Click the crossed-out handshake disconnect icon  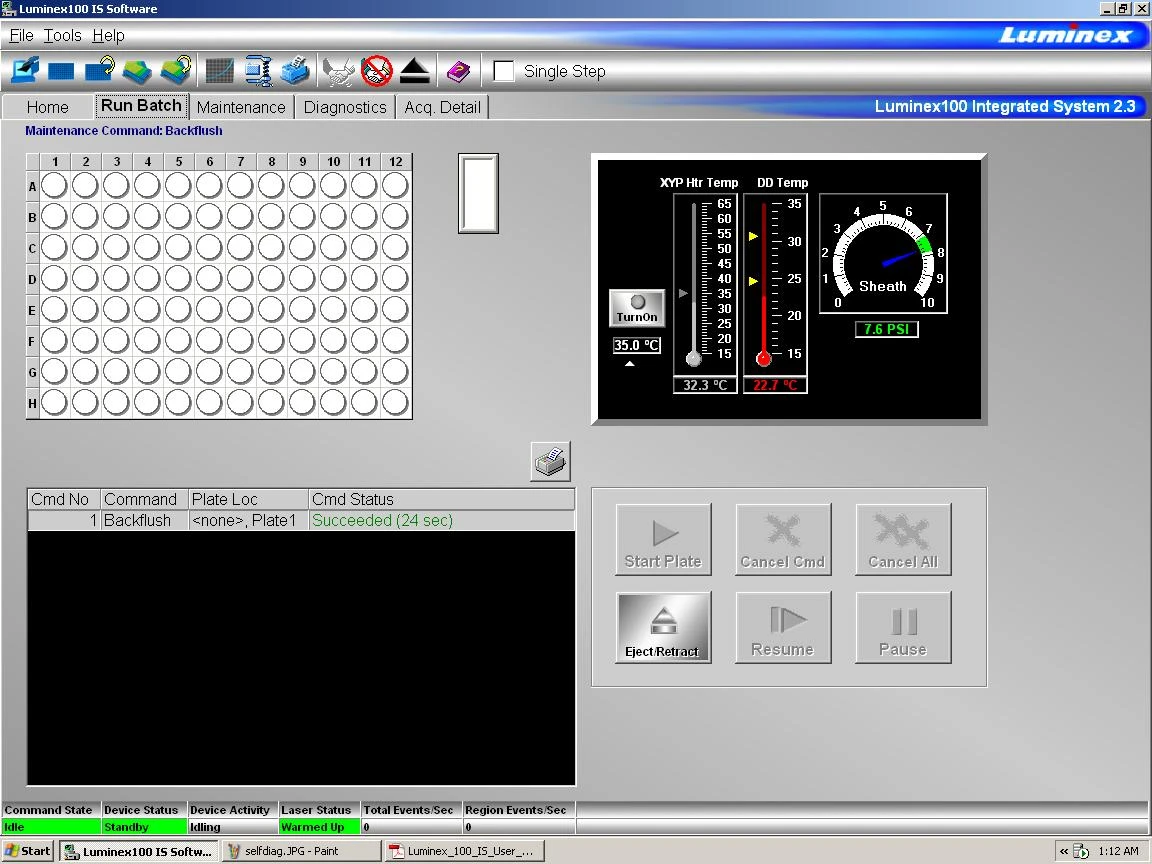pyautogui.click(x=377, y=71)
